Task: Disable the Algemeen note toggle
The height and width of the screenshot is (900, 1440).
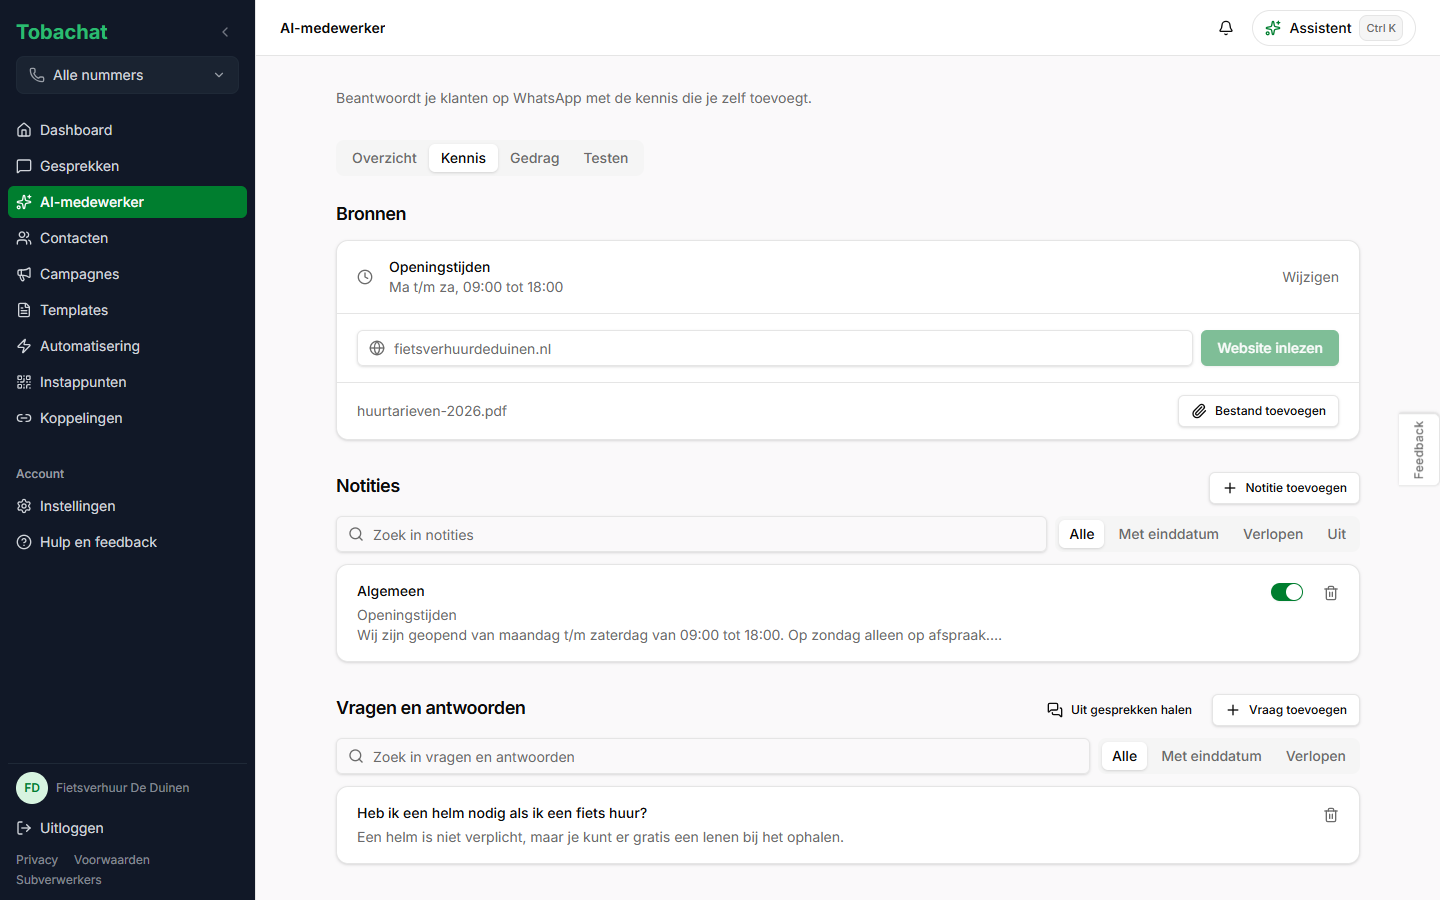Action: [1287, 592]
